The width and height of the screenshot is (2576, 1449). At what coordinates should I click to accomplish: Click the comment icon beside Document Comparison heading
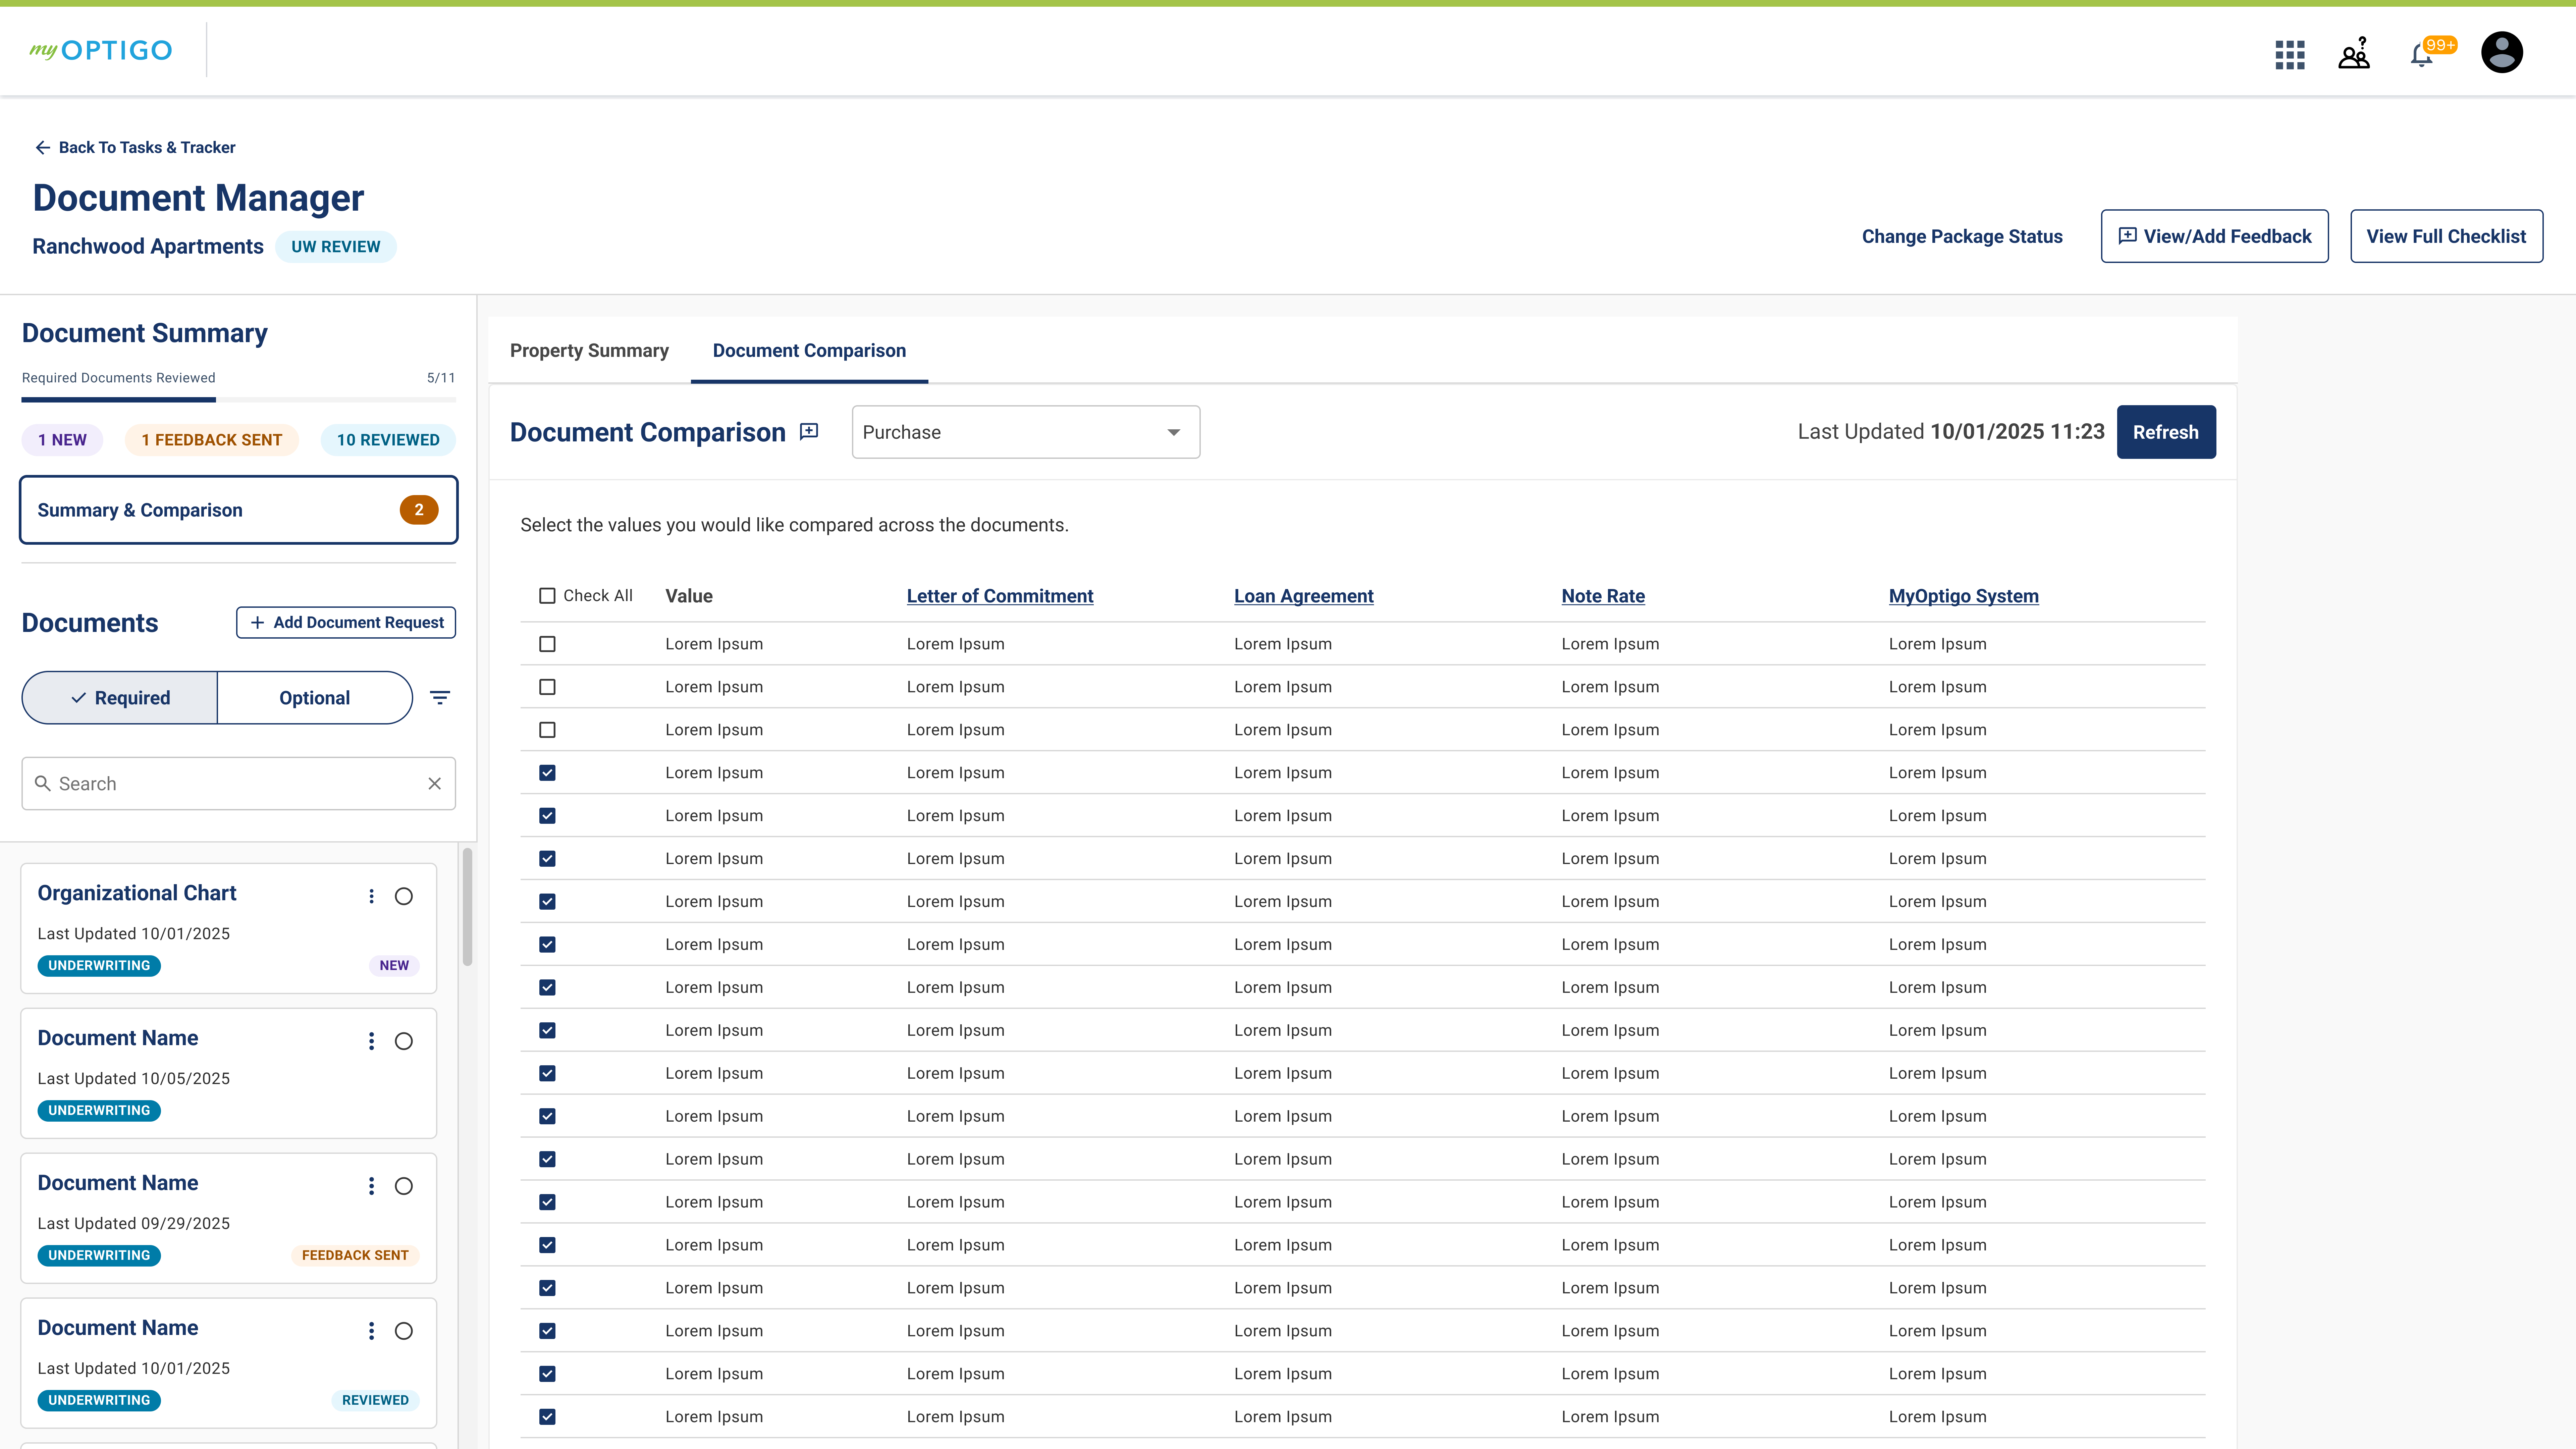[809, 432]
